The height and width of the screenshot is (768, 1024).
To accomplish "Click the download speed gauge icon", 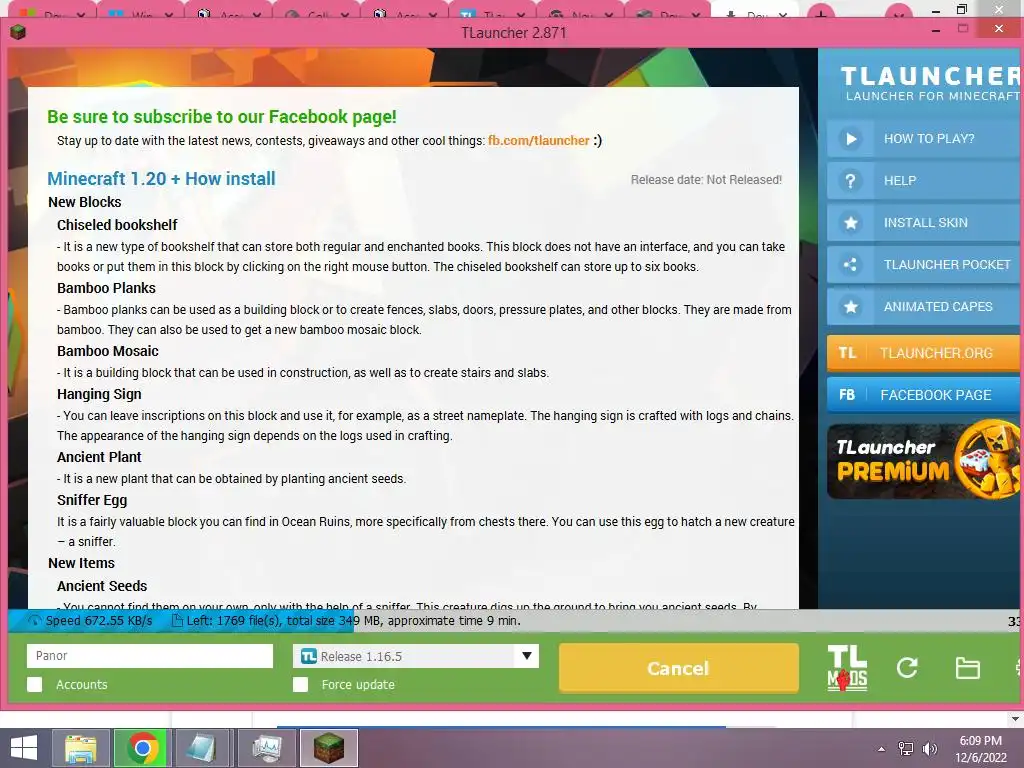I will 35,621.
